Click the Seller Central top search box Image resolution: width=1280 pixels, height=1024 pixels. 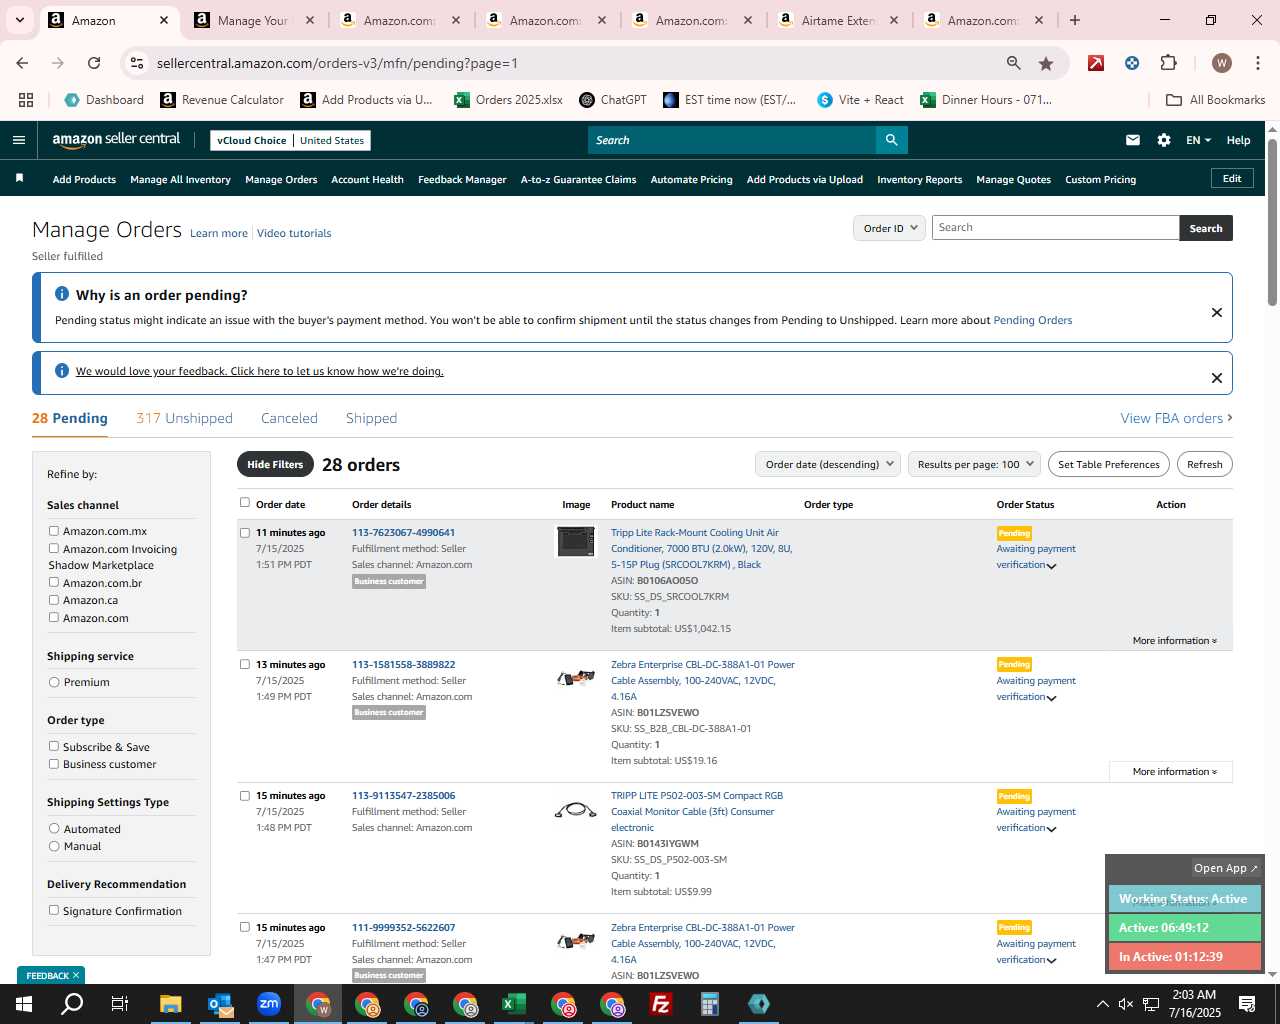pos(731,140)
